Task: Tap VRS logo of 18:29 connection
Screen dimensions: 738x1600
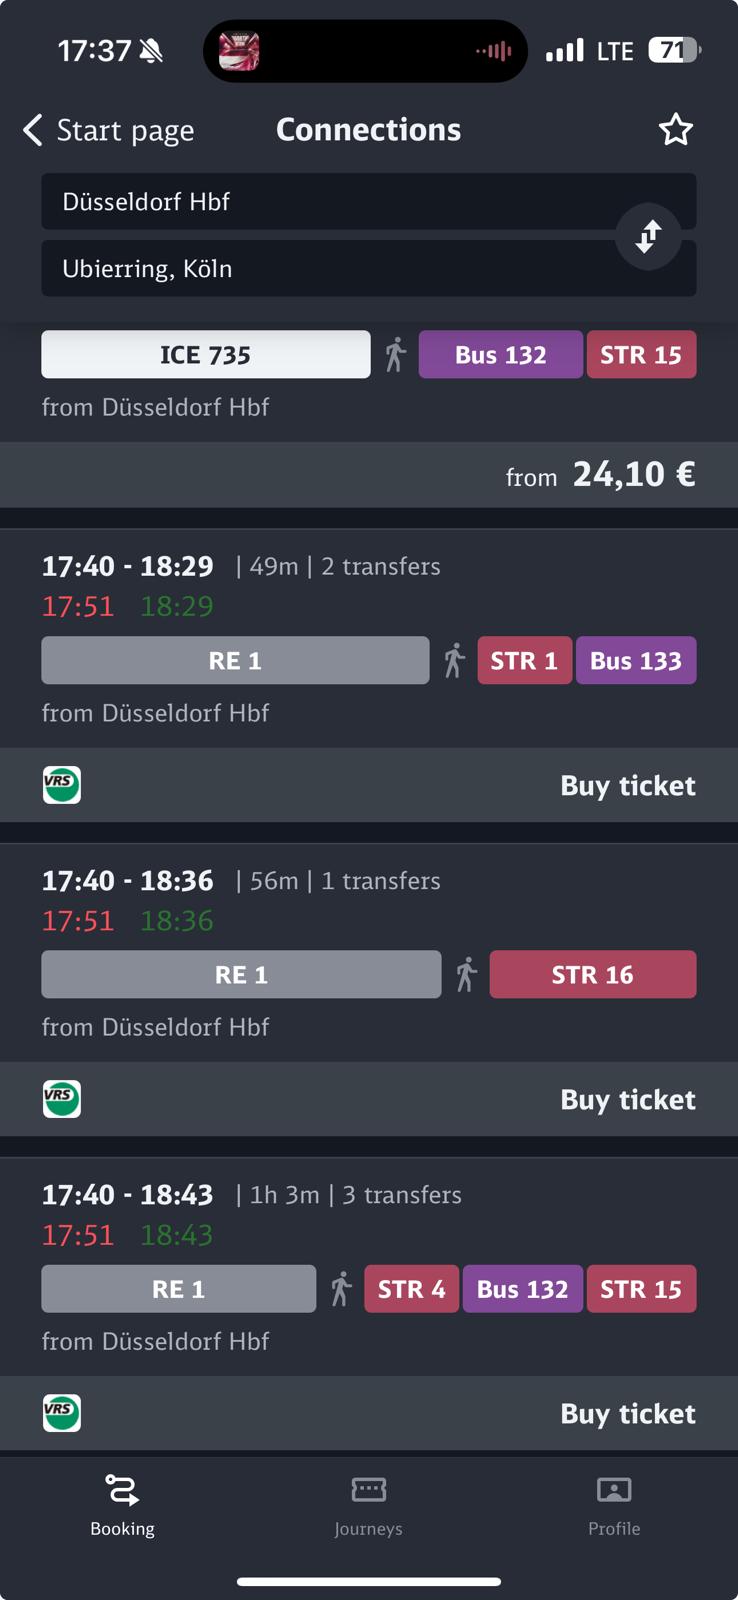Action: click(x=62, y=785)
